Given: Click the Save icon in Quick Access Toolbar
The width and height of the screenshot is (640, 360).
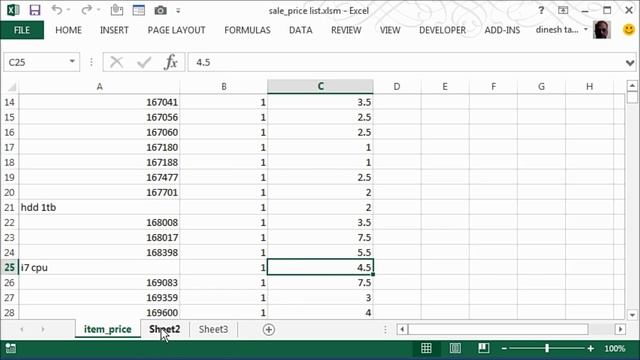Looking at the screenshot, I should pos(35,10).
